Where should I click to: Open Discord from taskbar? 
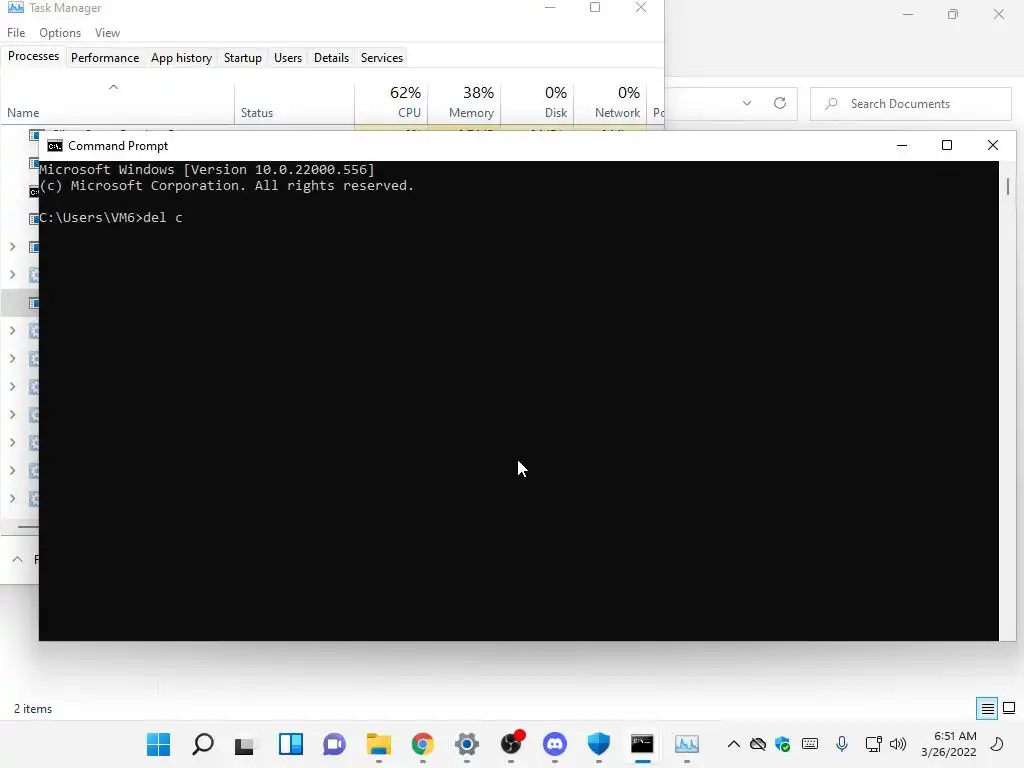(554, 744)
